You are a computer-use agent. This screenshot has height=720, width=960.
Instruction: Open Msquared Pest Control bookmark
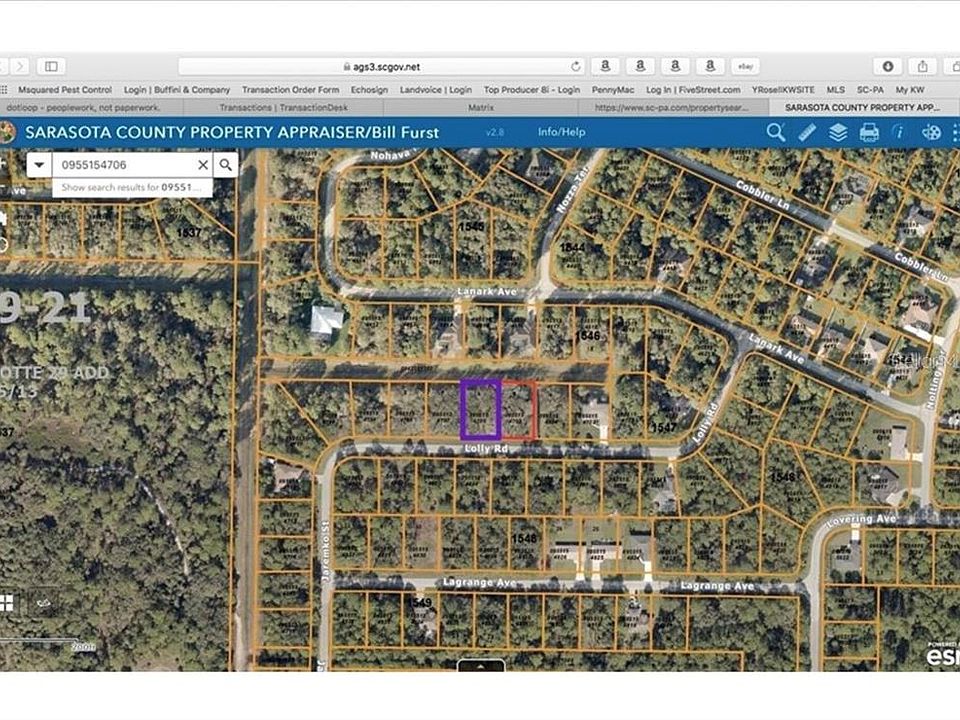click(65, 89)
